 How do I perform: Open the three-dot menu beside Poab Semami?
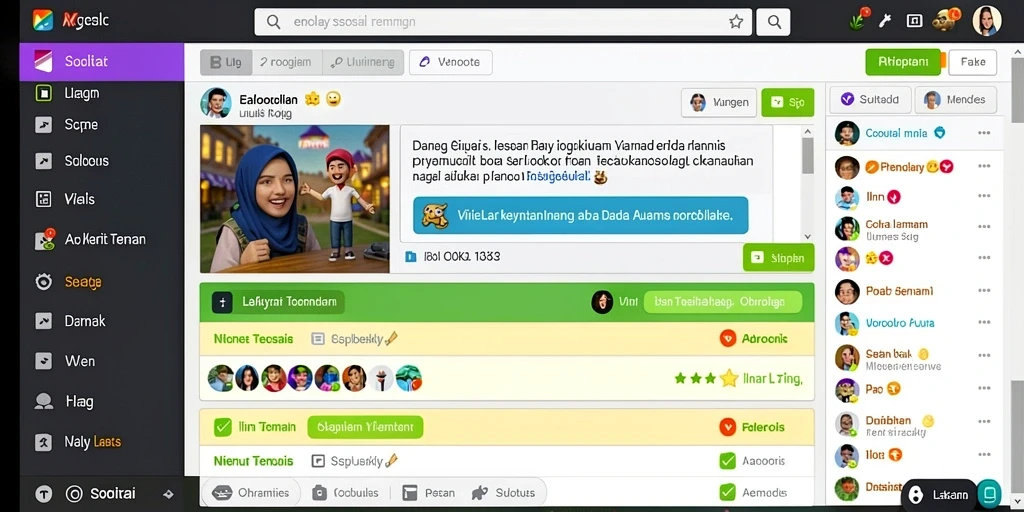click(984, 291)
